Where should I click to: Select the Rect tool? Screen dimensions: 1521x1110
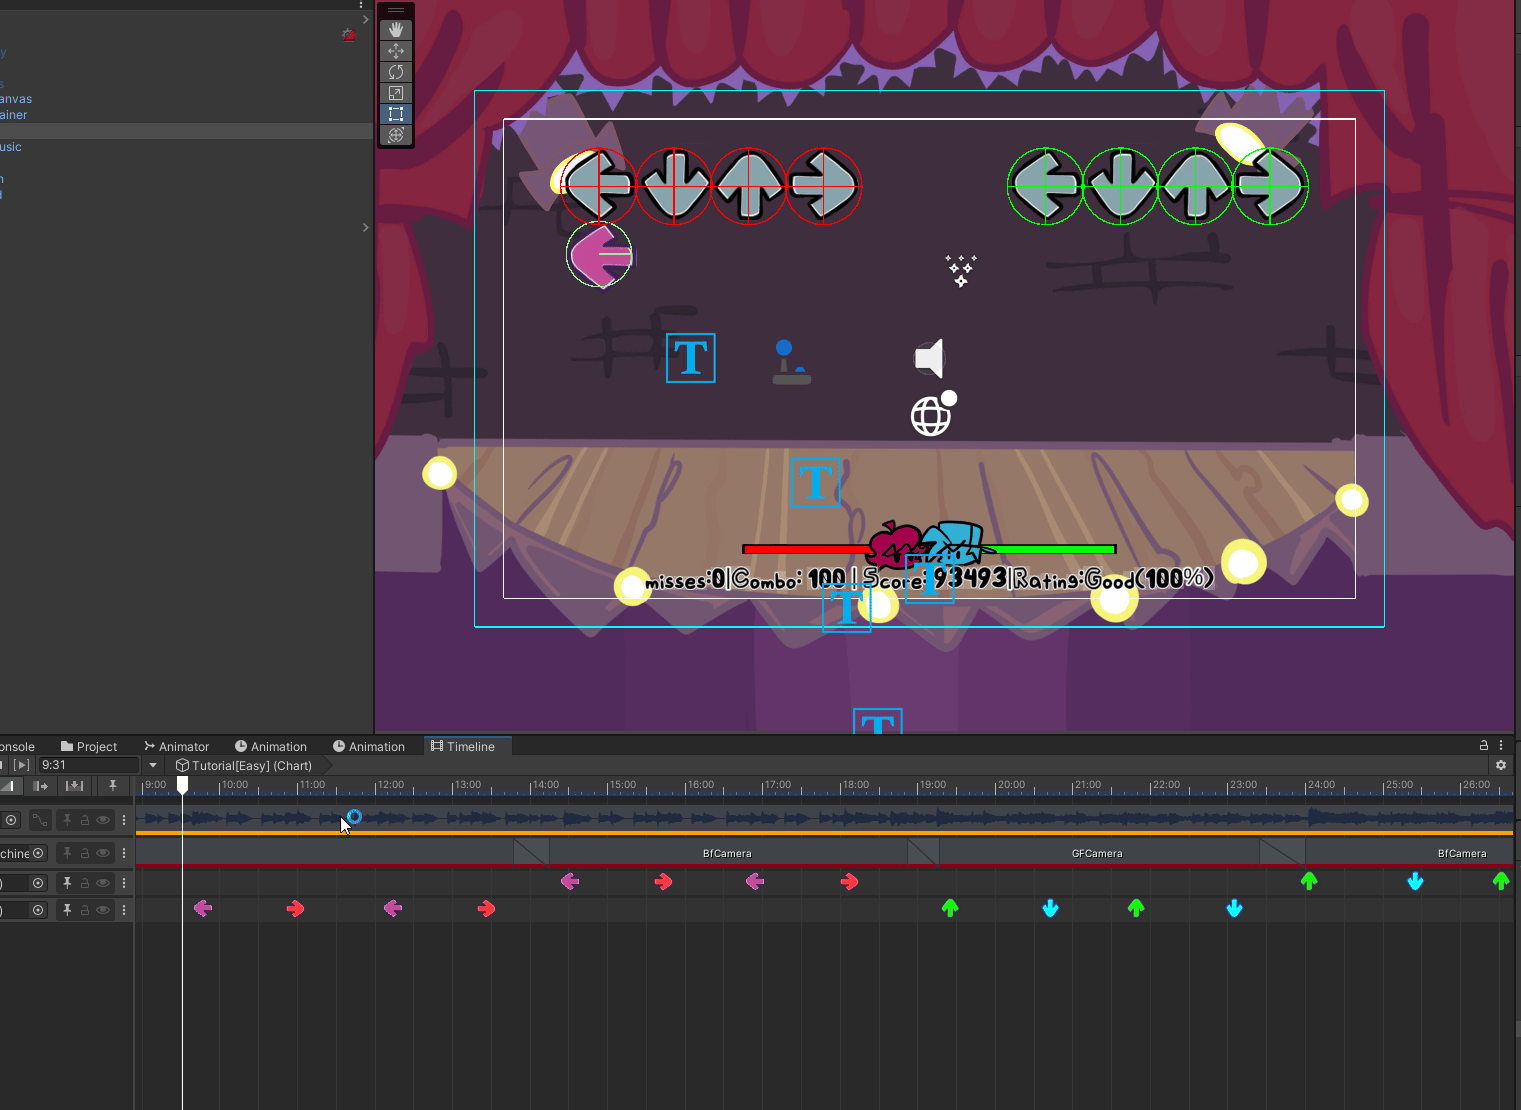396,114
